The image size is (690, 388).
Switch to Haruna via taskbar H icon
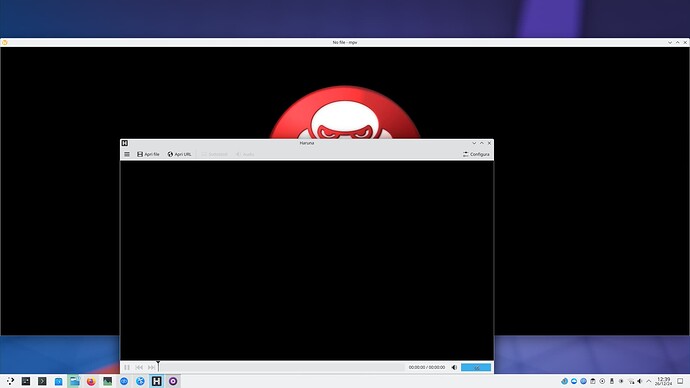pyautogui.click(x=157, y=381)
